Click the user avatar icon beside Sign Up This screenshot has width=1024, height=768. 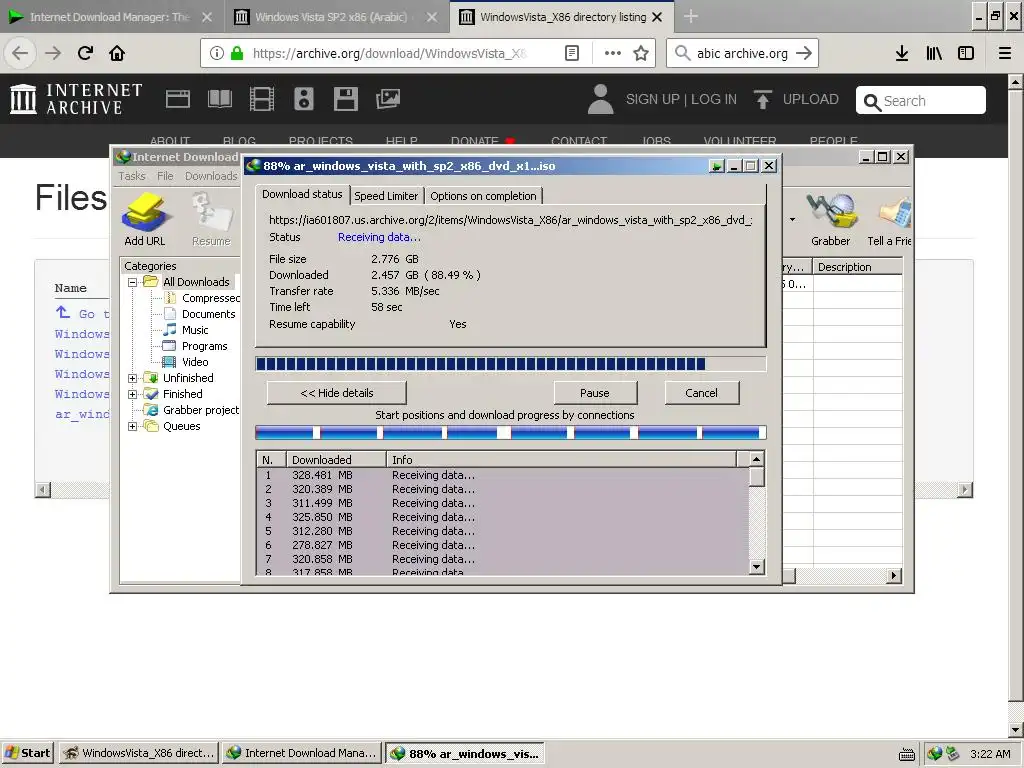pyautogui.click(x=600, y=99)
